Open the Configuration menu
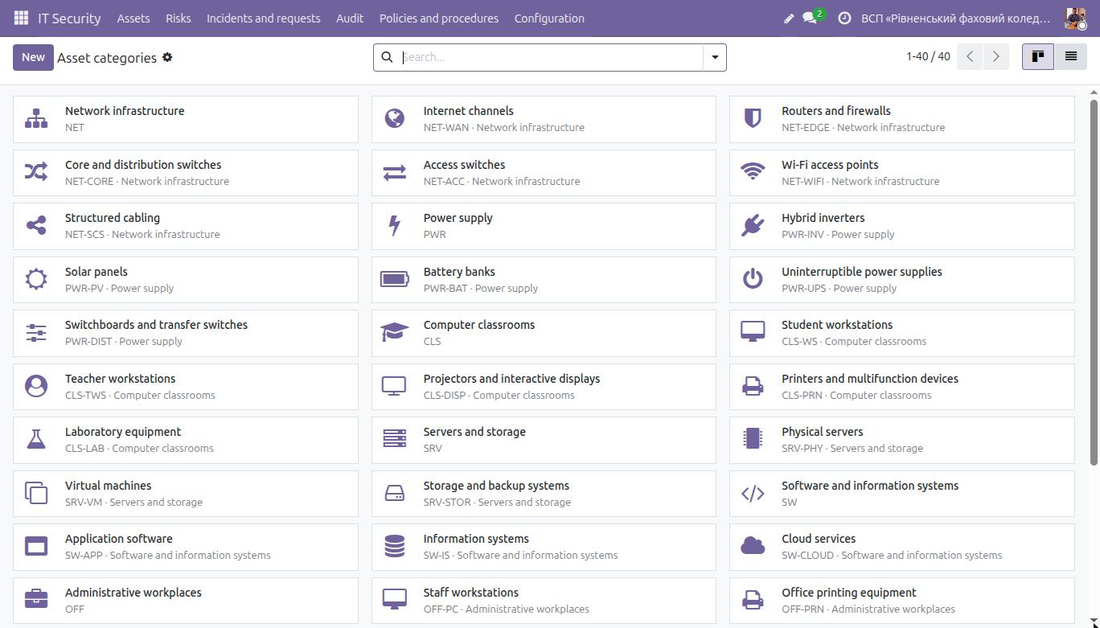Image resolution: width=1100 pixels, height=628 pixels. point(549,18)
